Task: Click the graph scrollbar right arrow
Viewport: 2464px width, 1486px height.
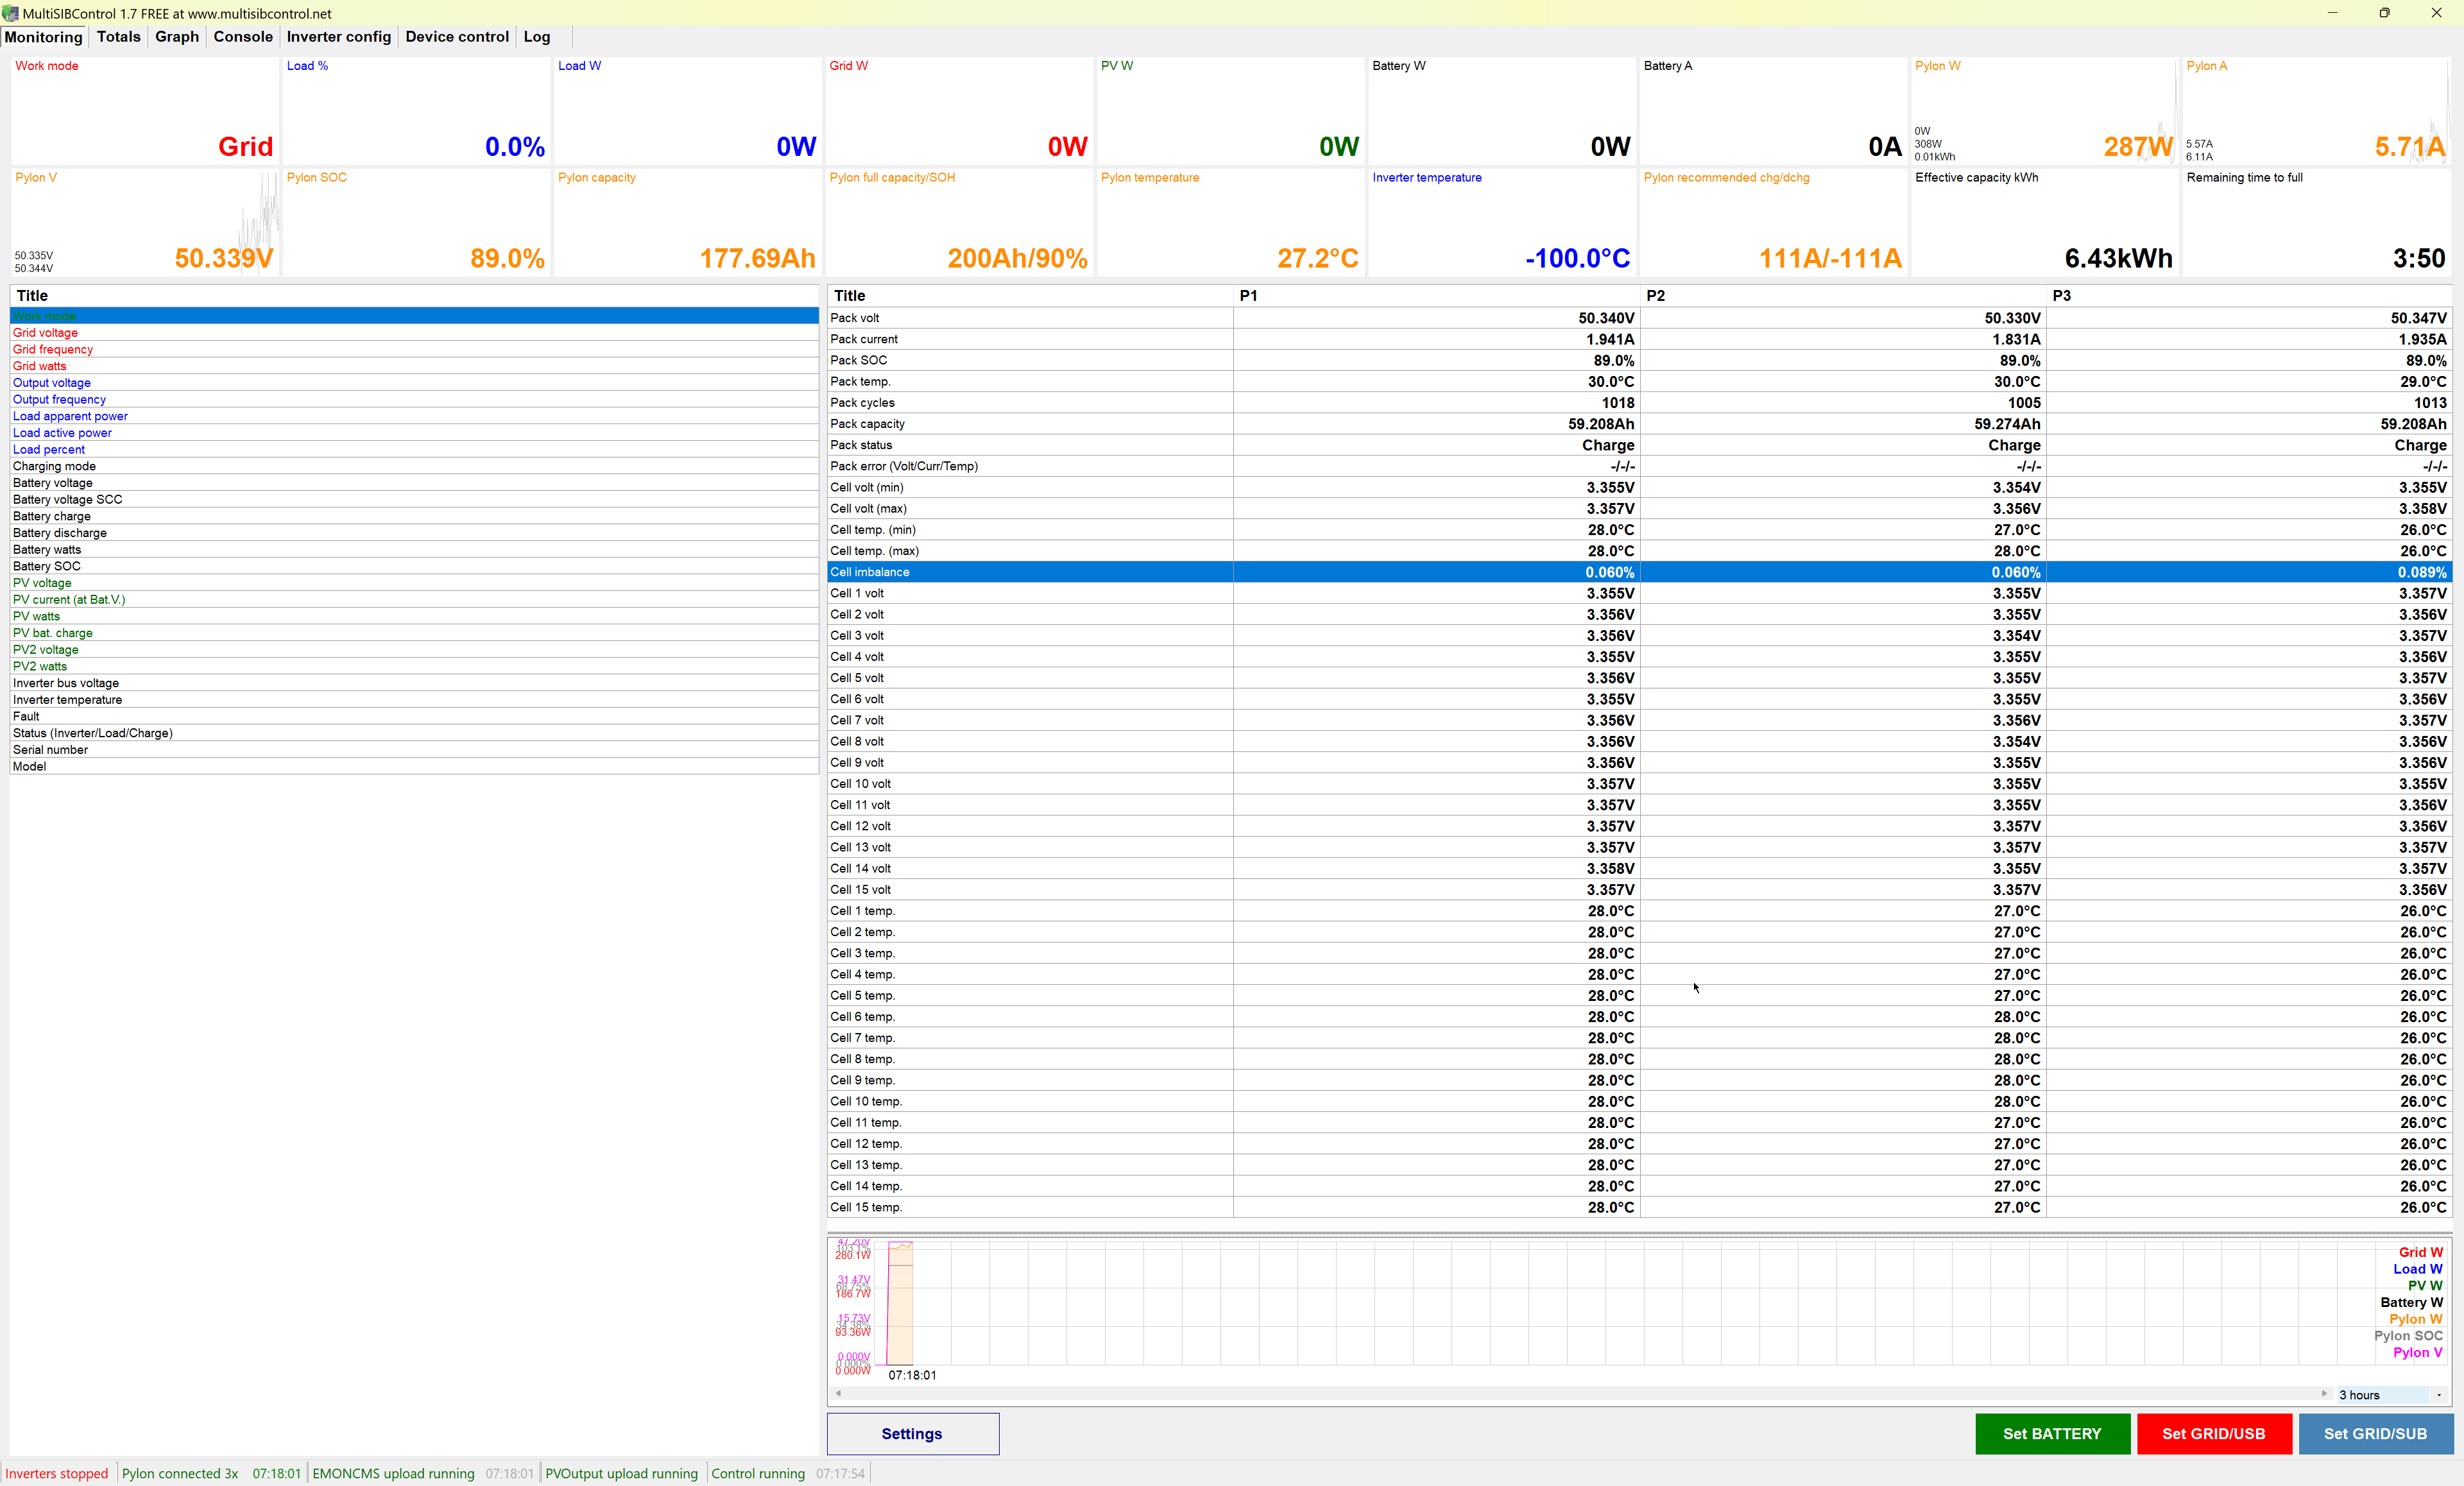Action: click(2324, 1394)
